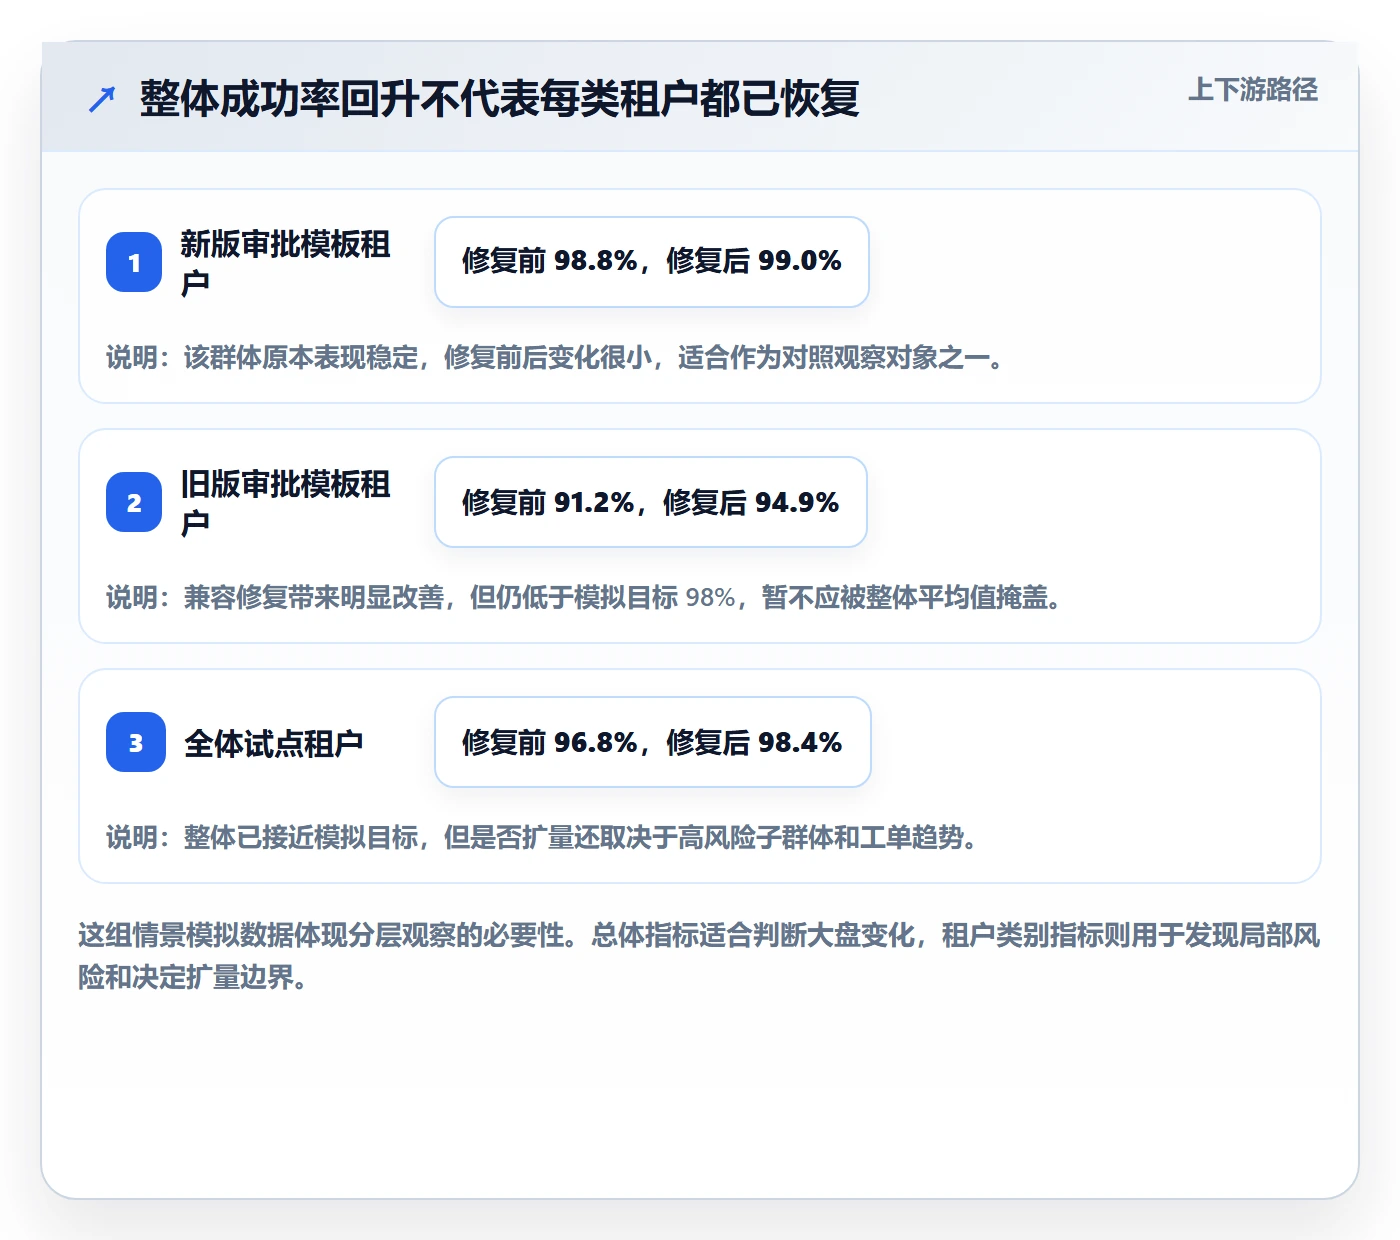Click the note starting 说明：该群体原本表现稳定
1400x1240 pixels.
pyautogui.click(x=556, y=357)
